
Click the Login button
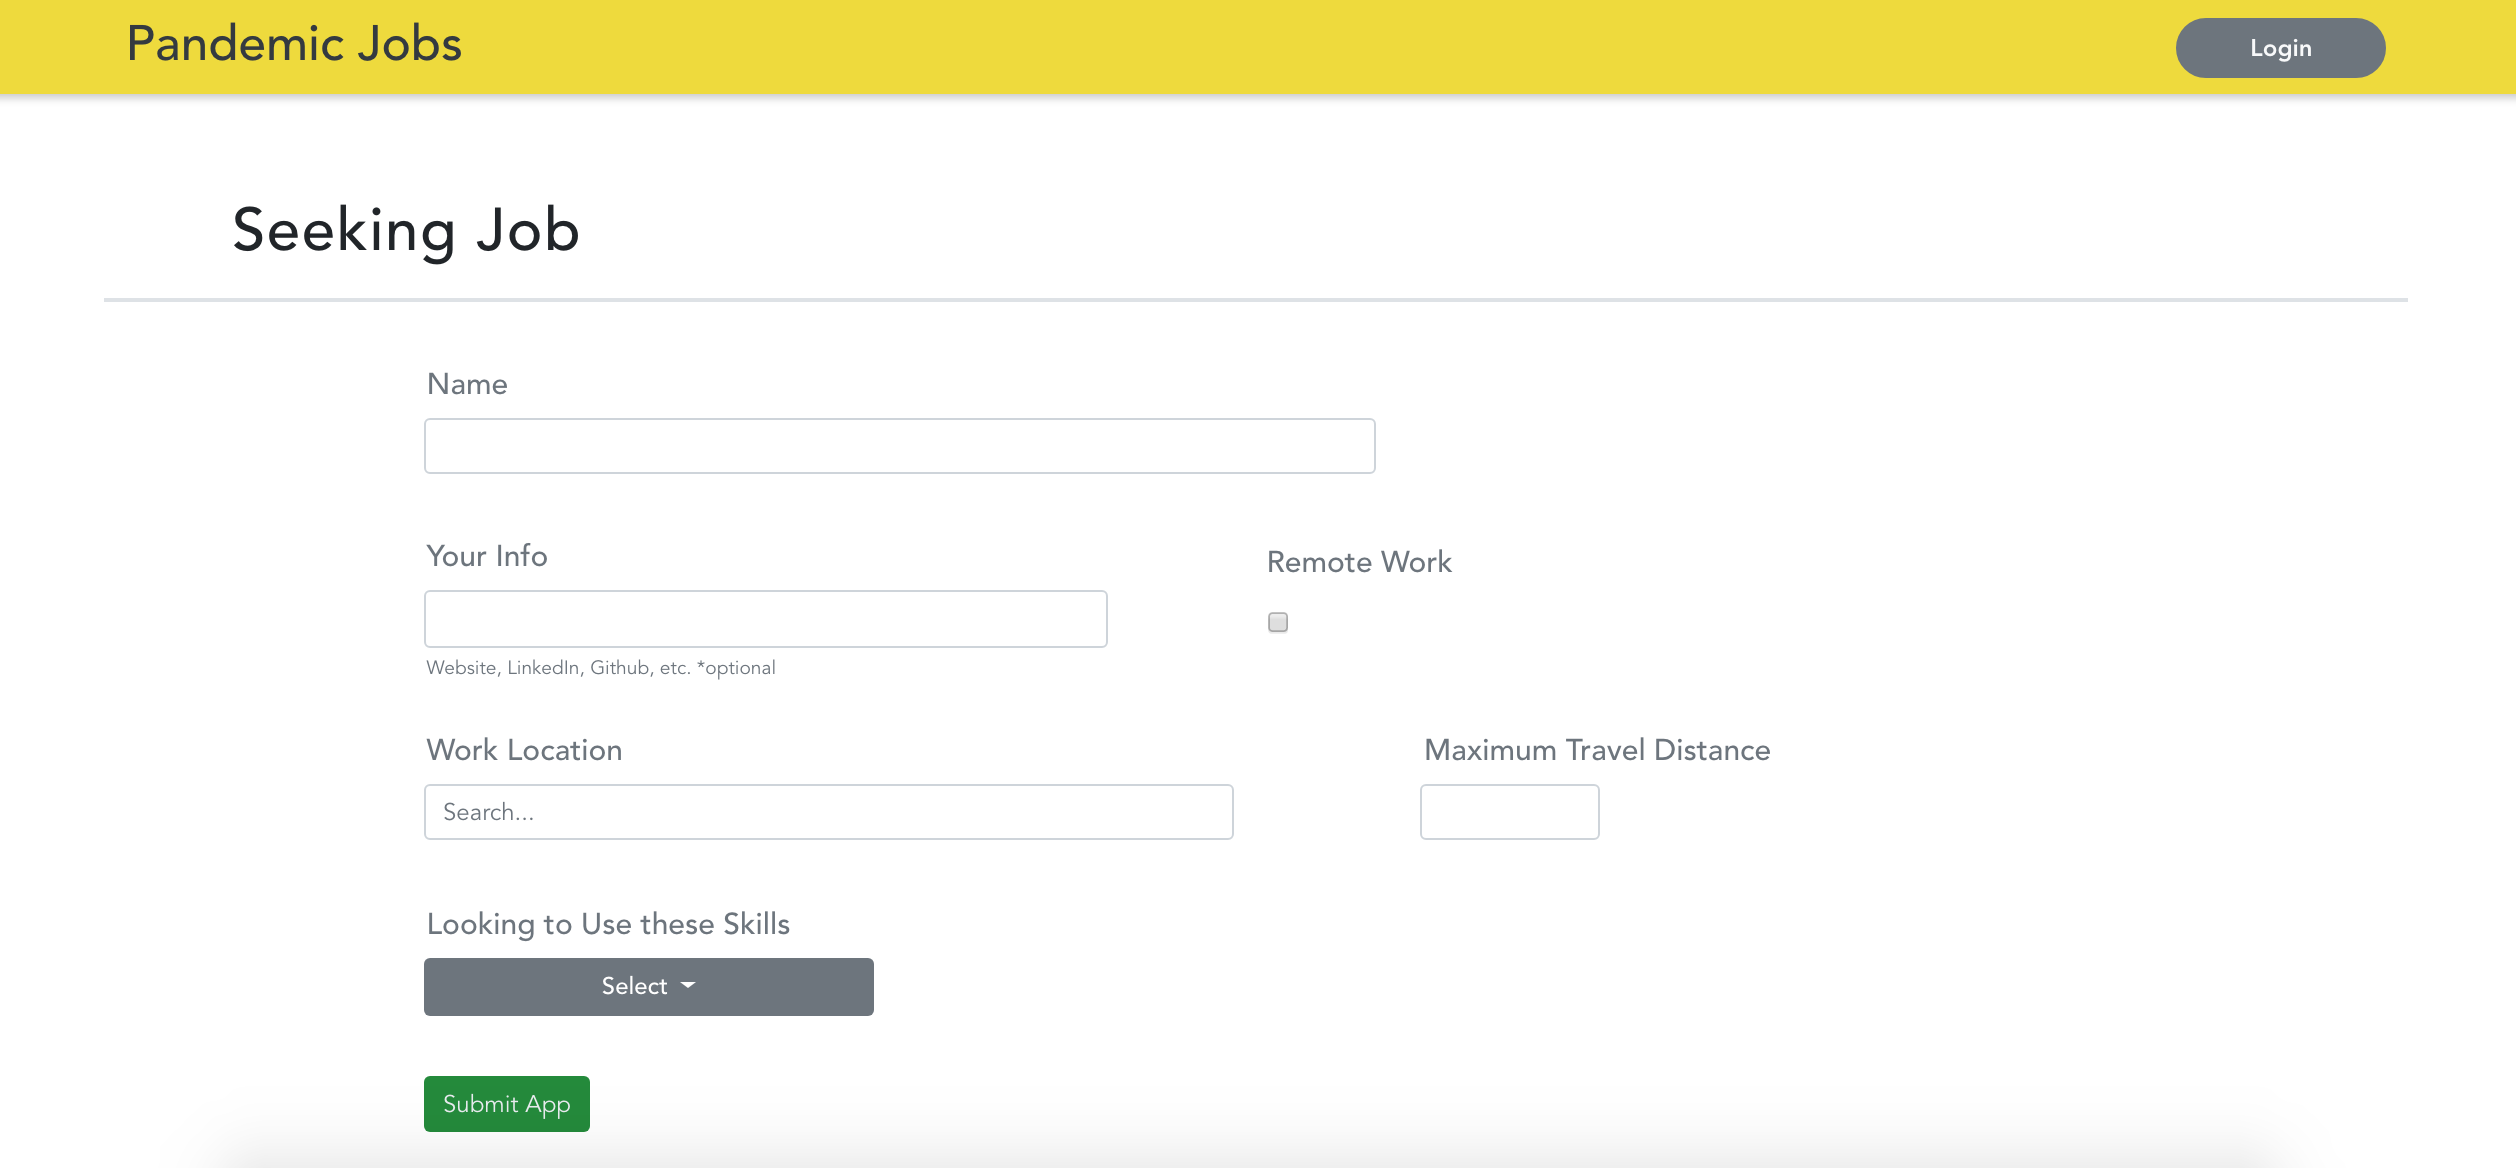coord(2279,48)
